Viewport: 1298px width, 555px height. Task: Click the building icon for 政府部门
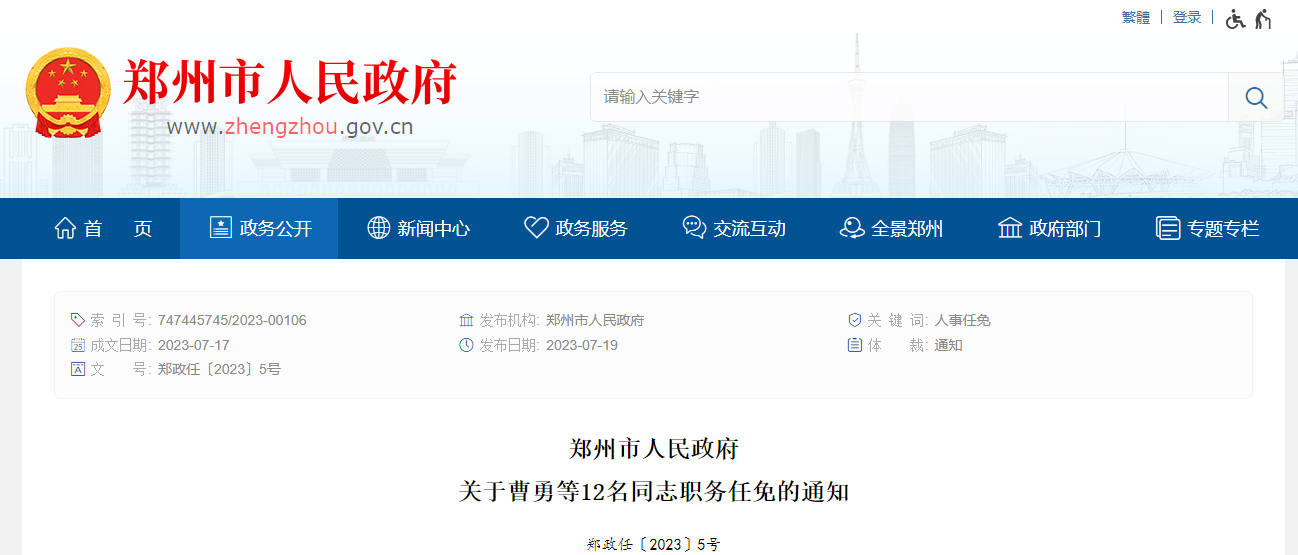(x=1010, y=228)
